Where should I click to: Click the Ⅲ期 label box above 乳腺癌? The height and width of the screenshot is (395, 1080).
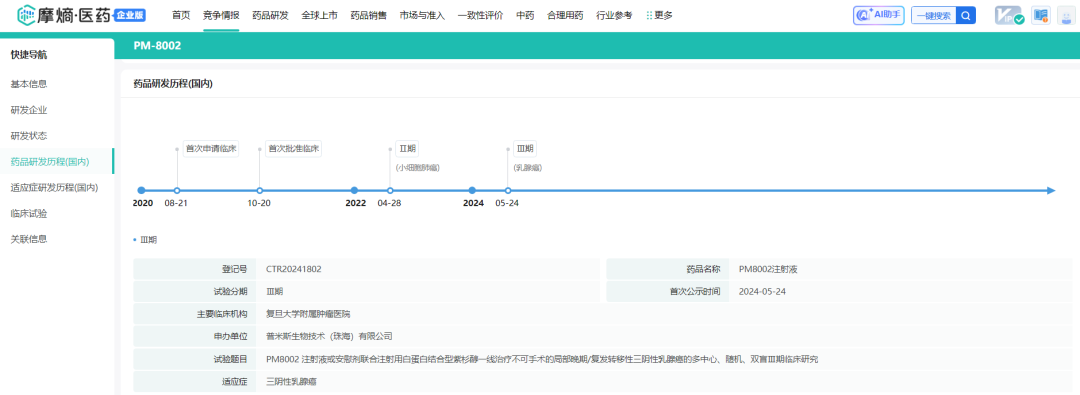[525, 148]
